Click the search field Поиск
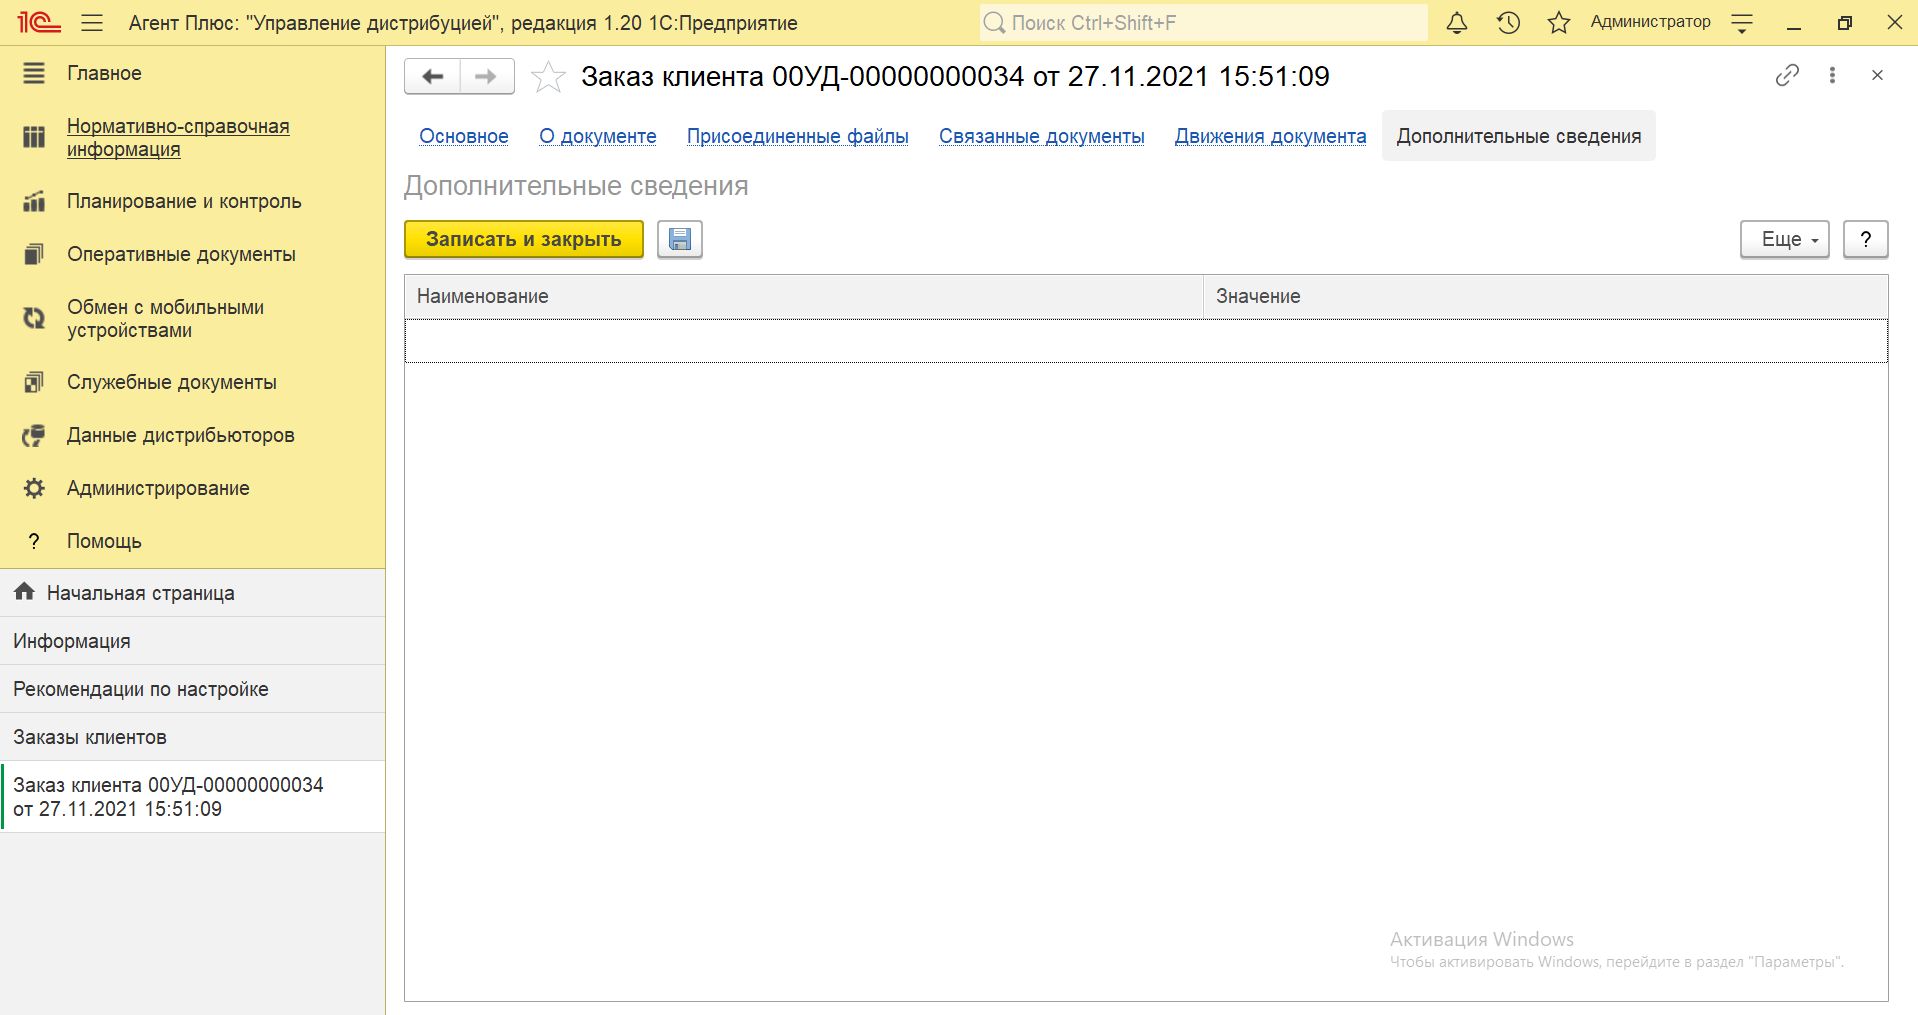This screenshot has height=1015, width=1918. [x=1204, y=22]
